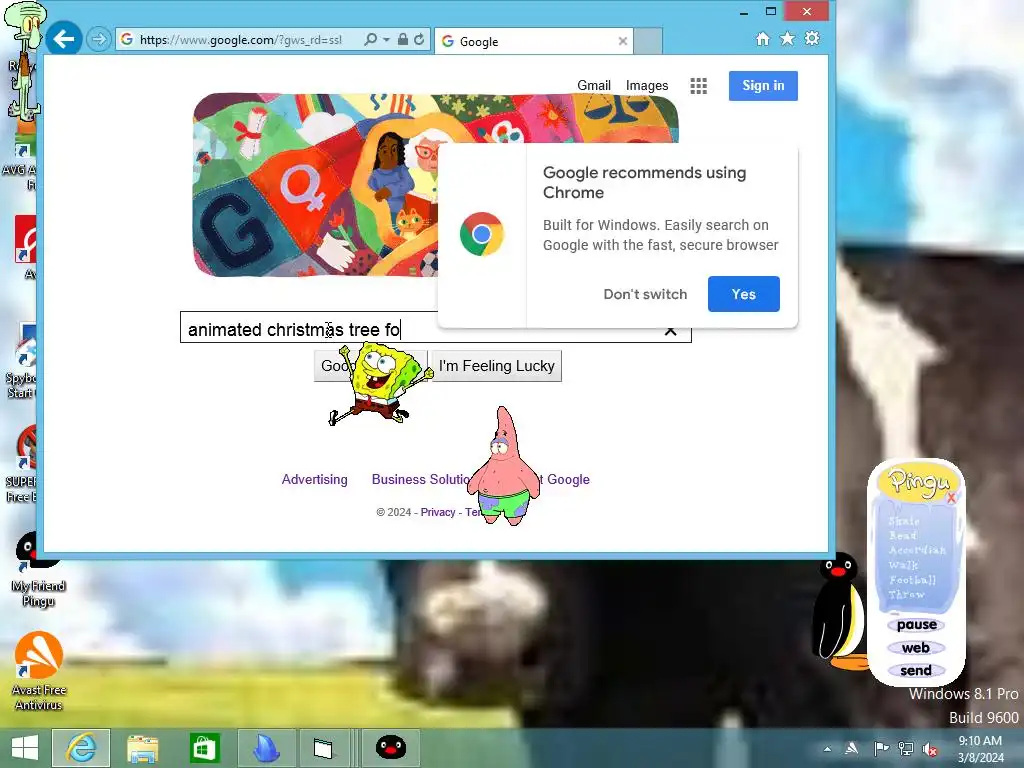Click the Pingu face taskbar icon
This screenshot has height=768, width=1024.
coord(391,748)
